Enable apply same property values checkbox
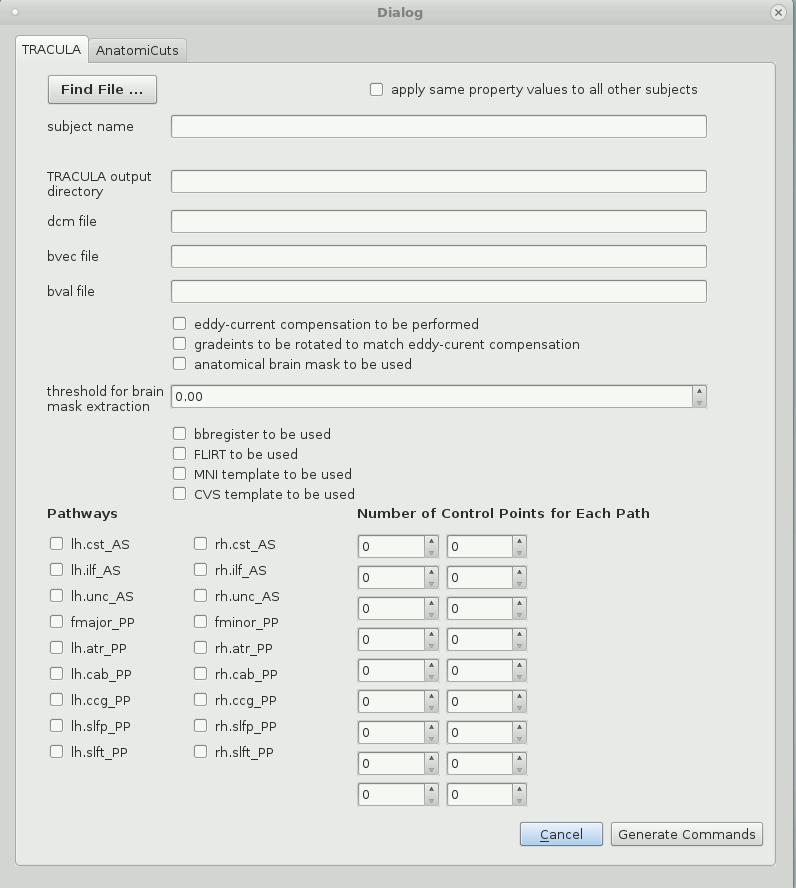The image size is (796, 888). 377,89
